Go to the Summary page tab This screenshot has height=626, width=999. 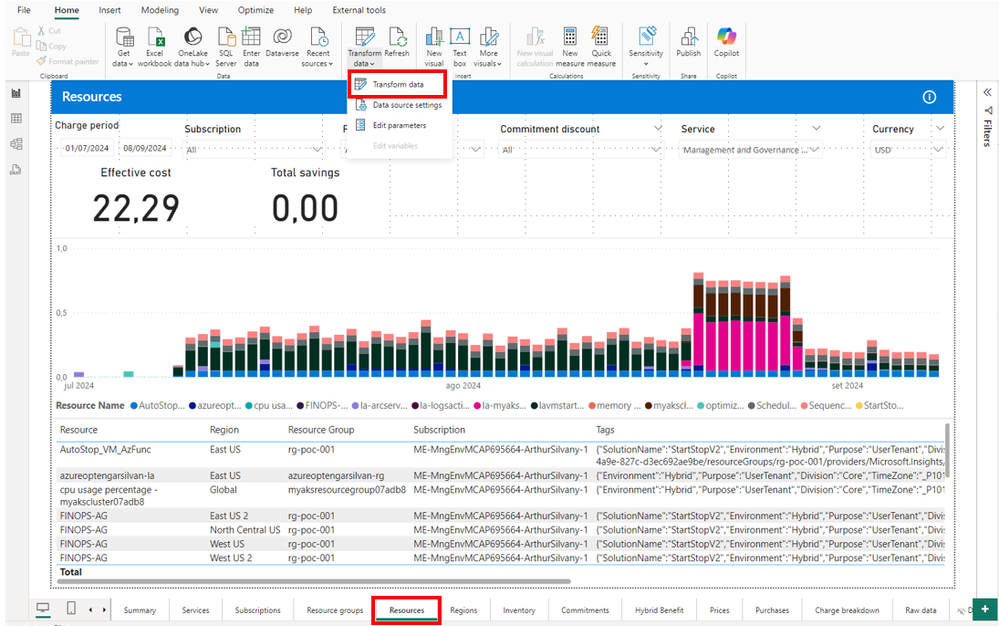pyautogui.click(x=140, y=610)
